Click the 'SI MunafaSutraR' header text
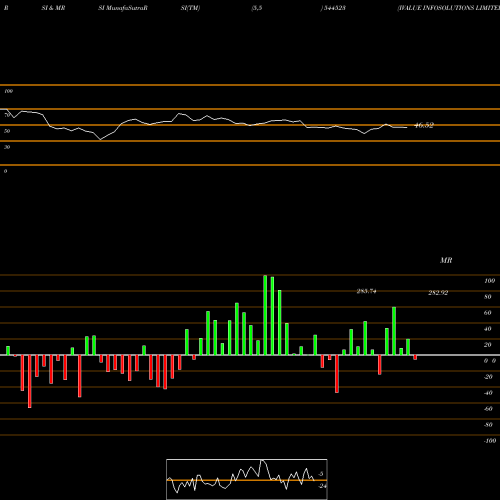 pyautogui.click(x=123, y=8)
